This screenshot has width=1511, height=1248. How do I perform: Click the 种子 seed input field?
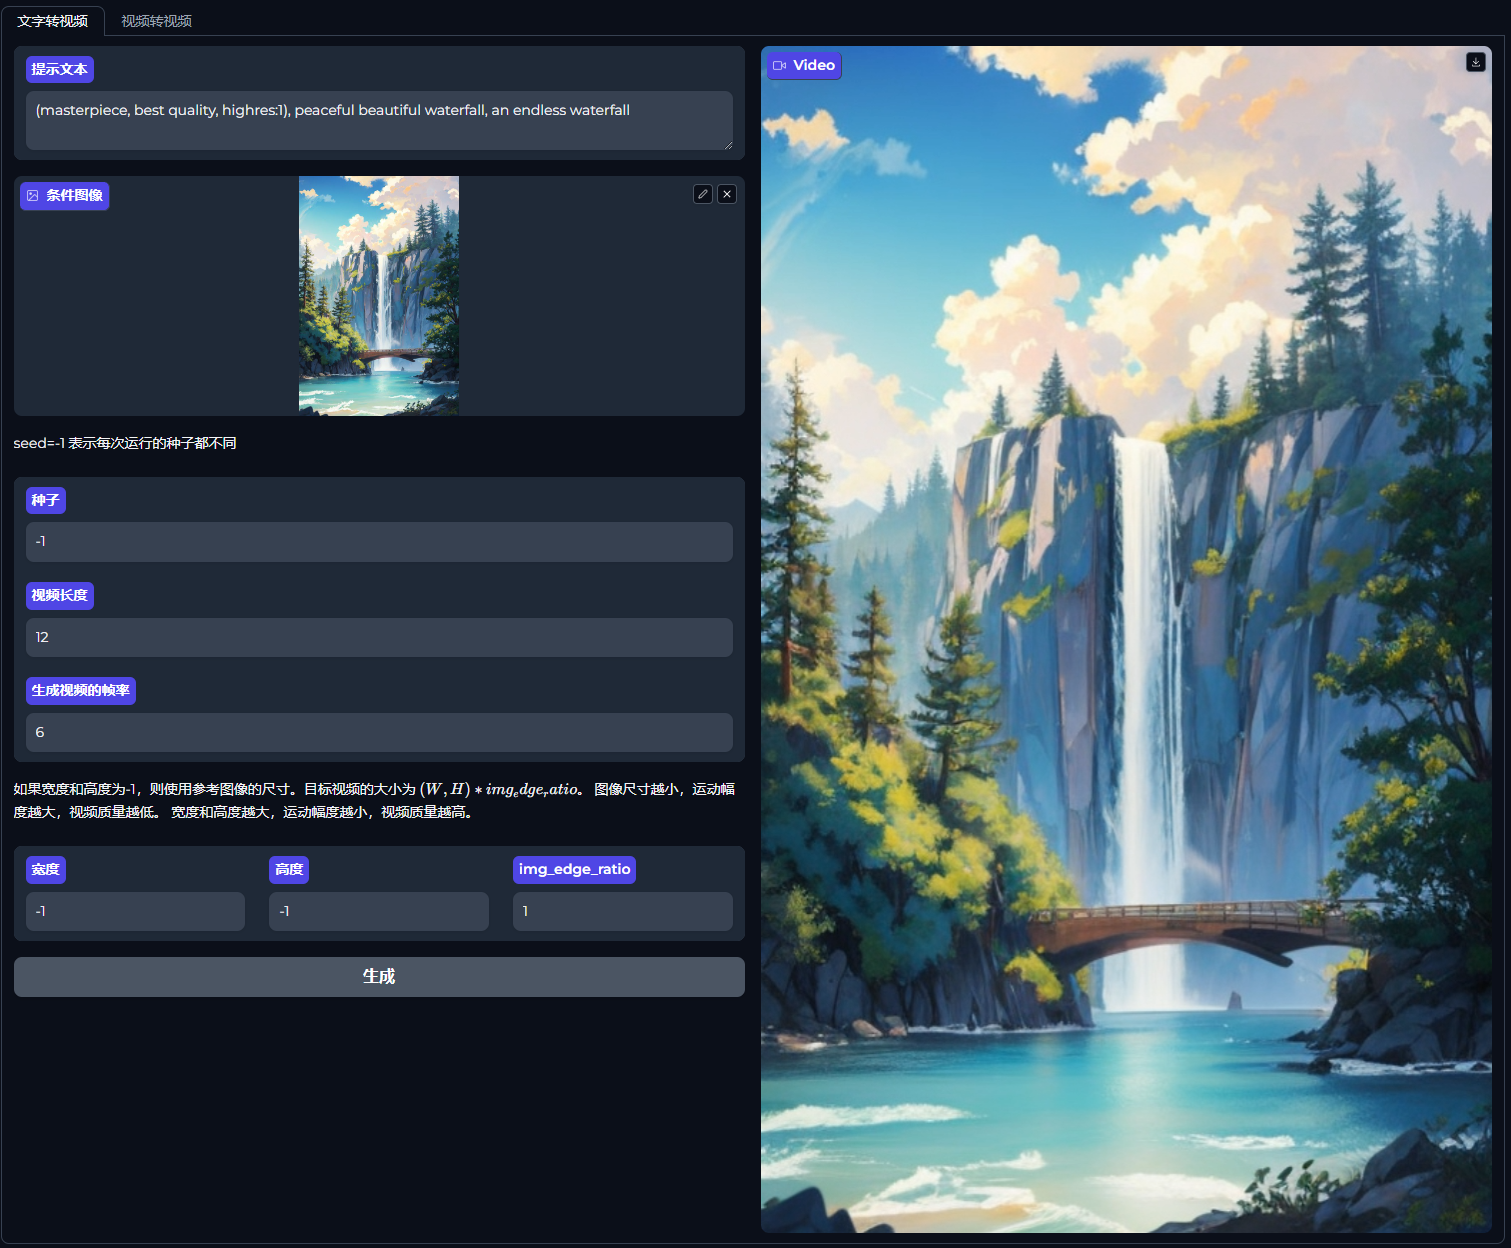379,542
